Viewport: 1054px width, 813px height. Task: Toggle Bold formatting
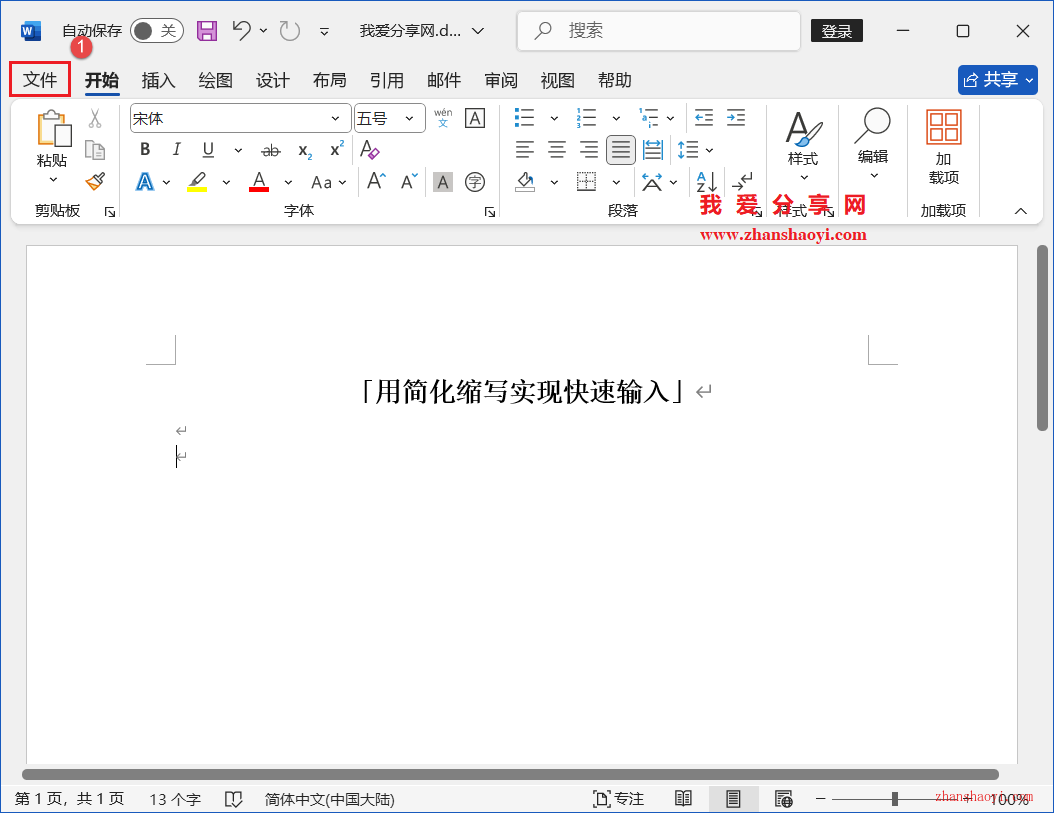(x=145, y=149)
